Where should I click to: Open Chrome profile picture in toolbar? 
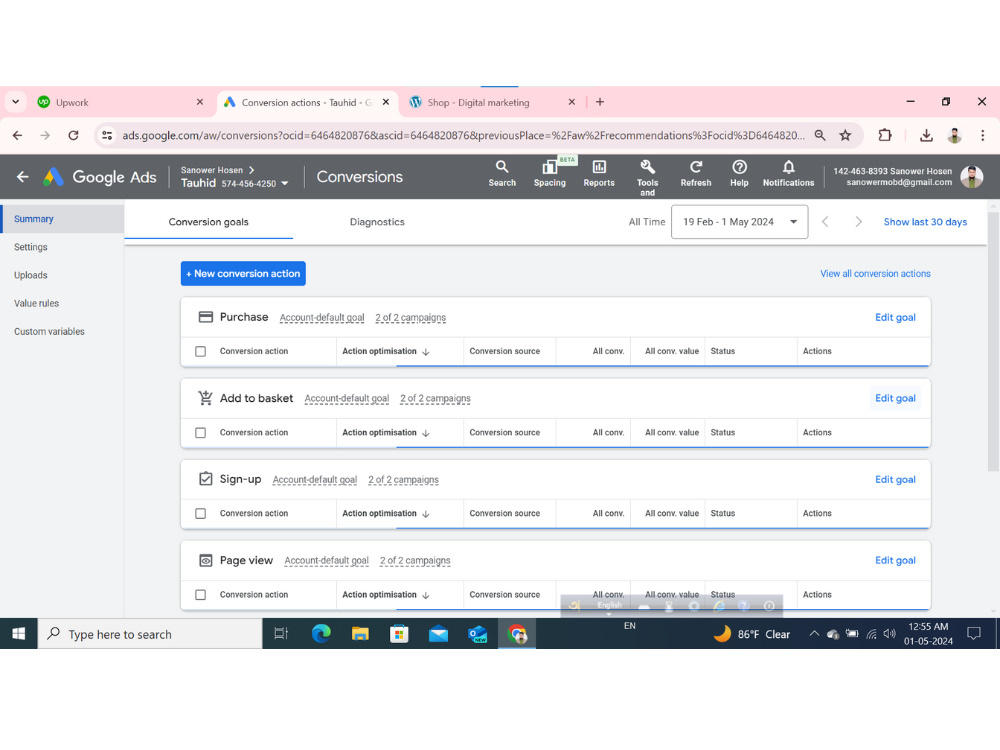coord(954,135)
